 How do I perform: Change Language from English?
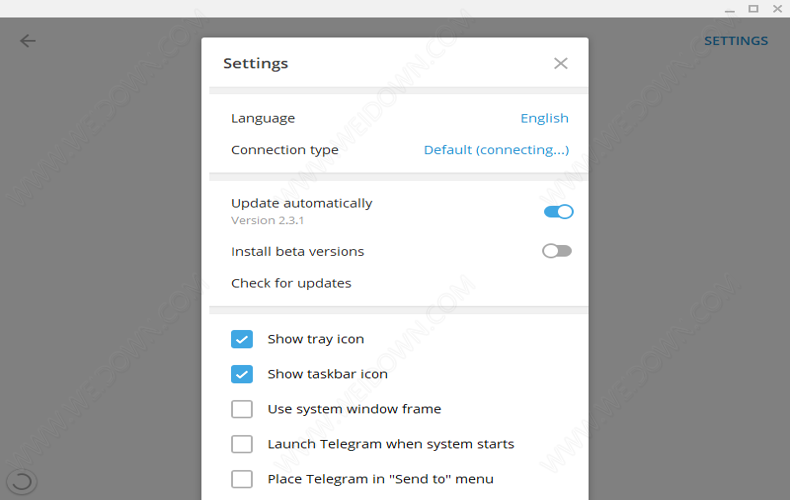point(544,118)
